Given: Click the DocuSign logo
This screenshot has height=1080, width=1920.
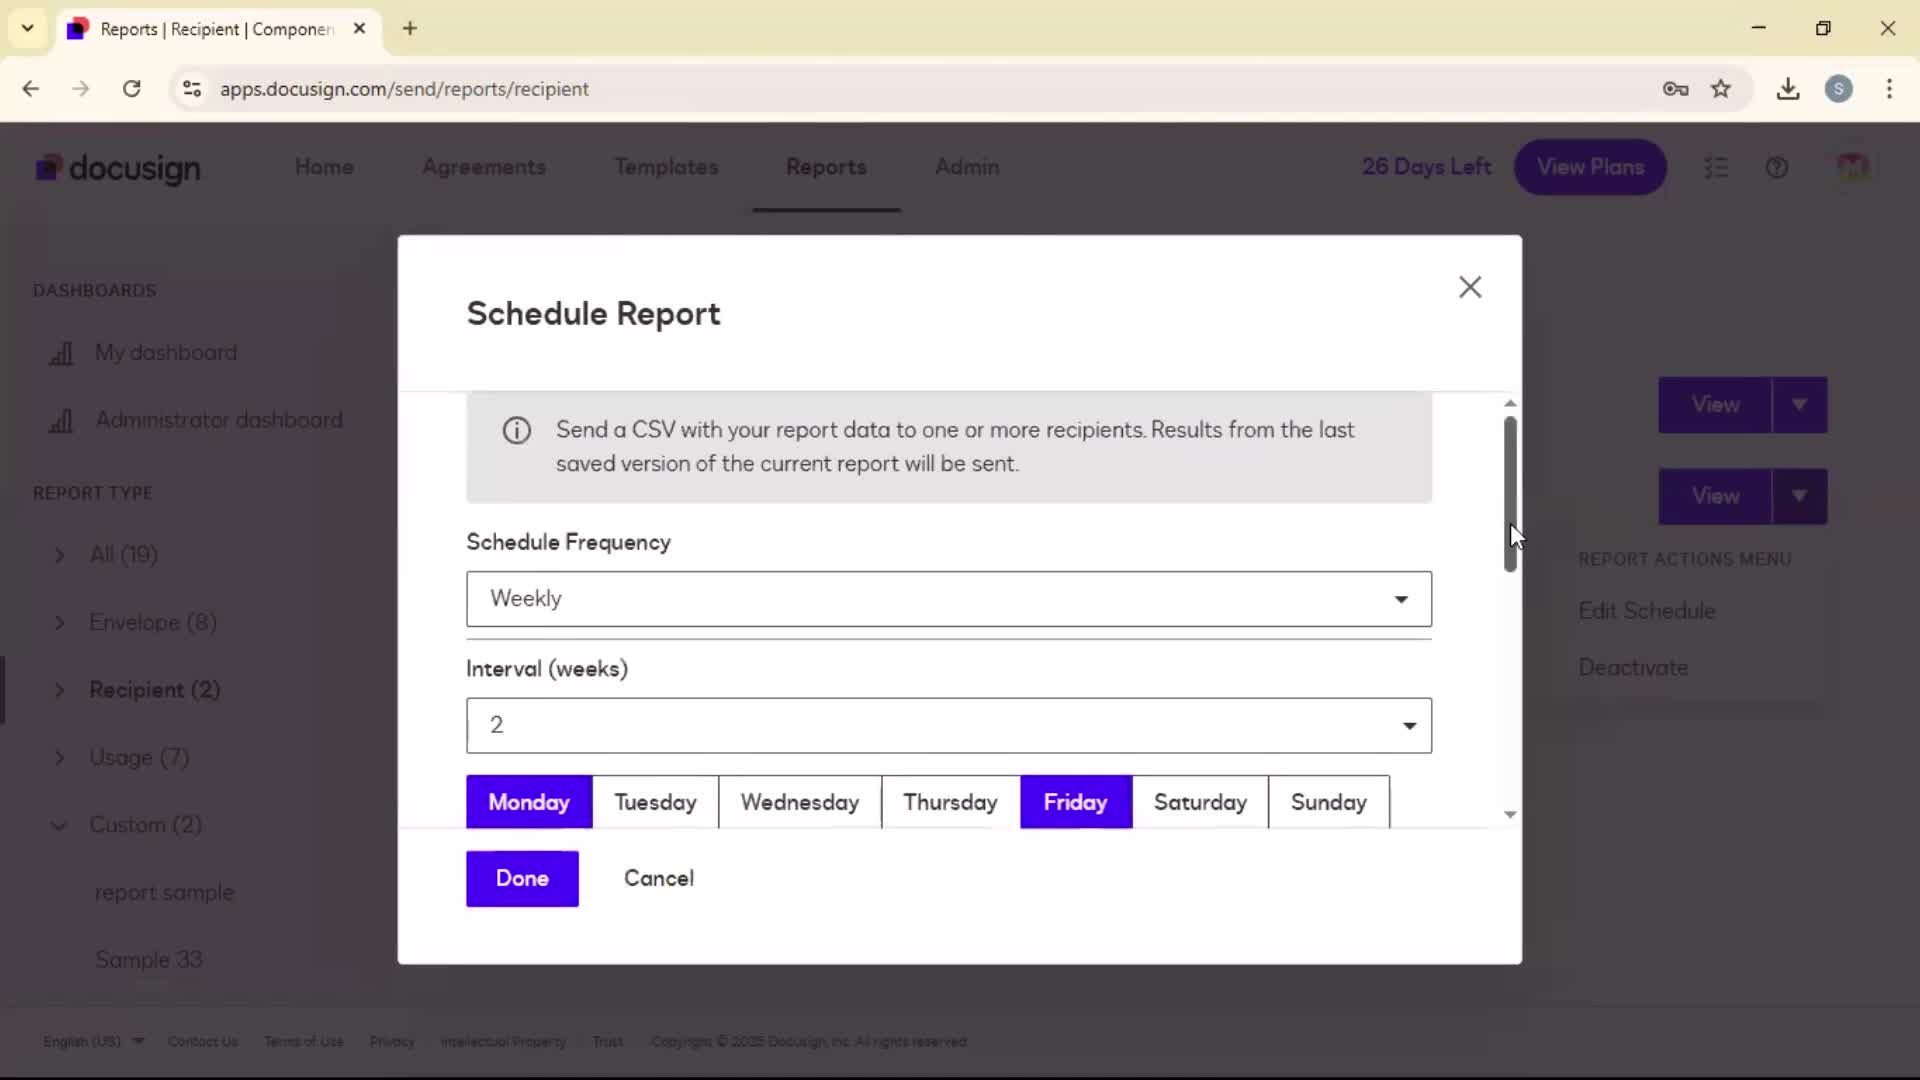Looking at the screenshot, I should [x=118, y=168].
